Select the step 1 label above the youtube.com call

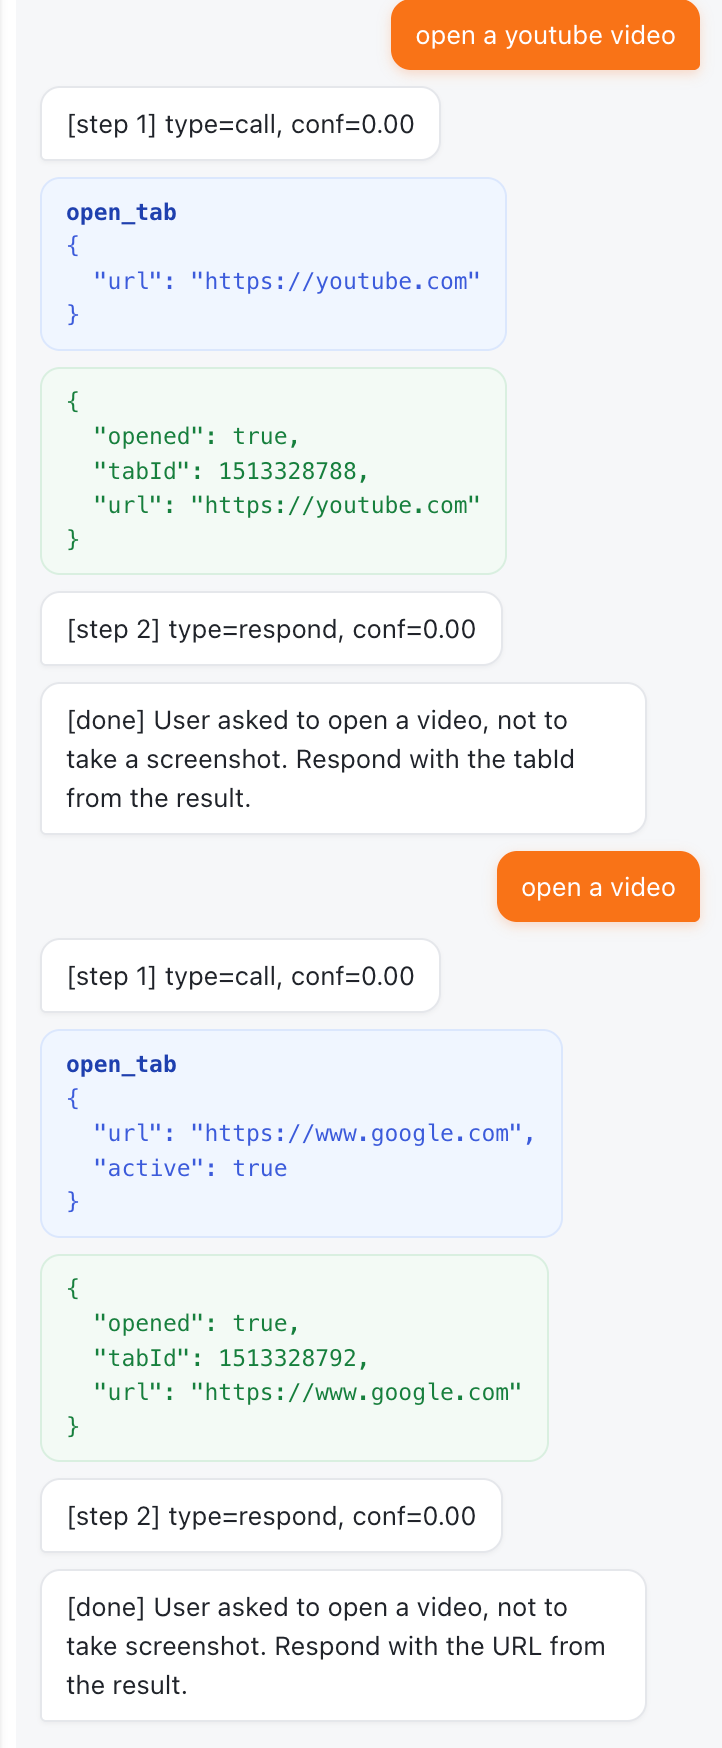(240, 124)
